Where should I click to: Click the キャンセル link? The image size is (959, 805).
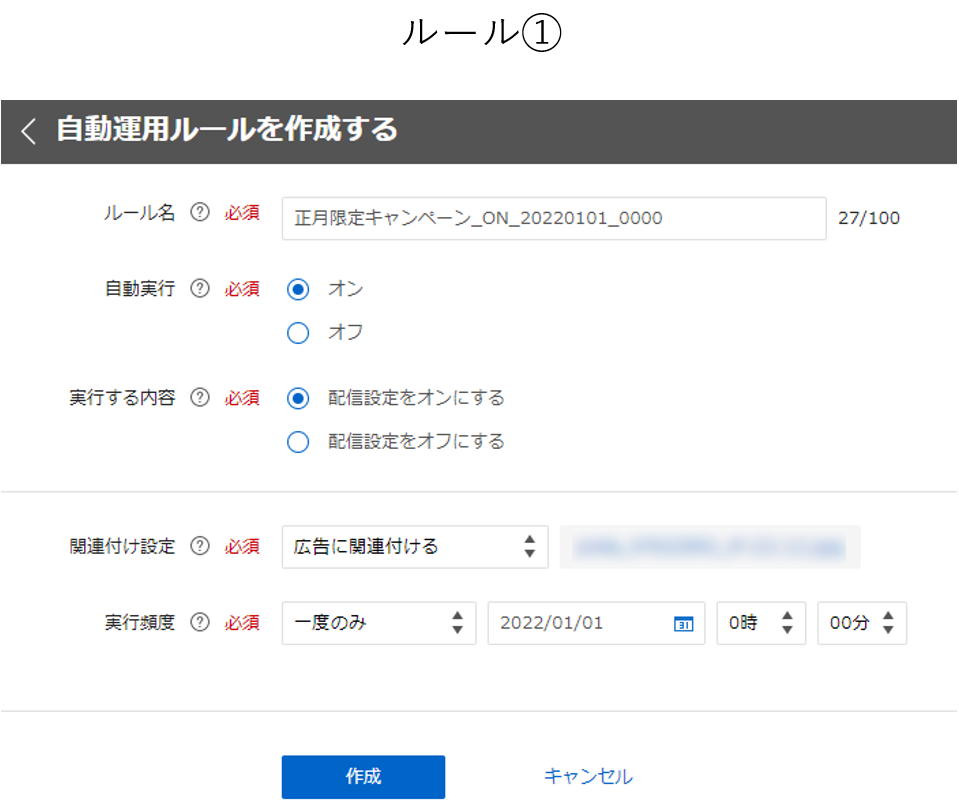coord(588,776)
